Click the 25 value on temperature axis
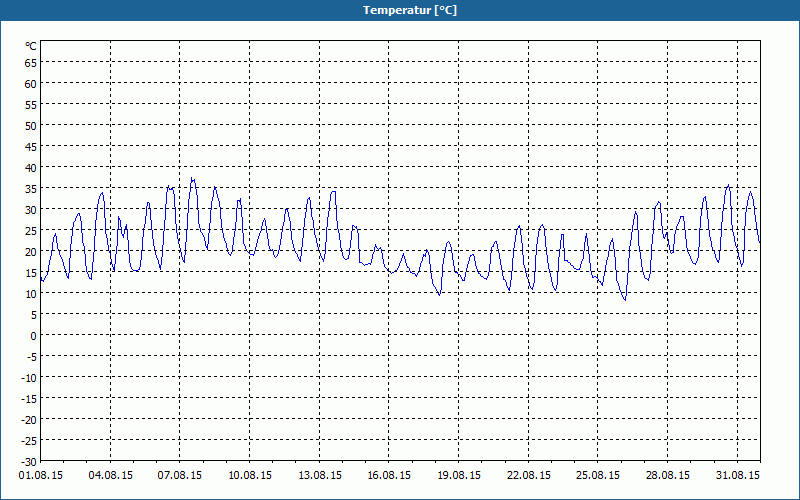 point(31,231)
